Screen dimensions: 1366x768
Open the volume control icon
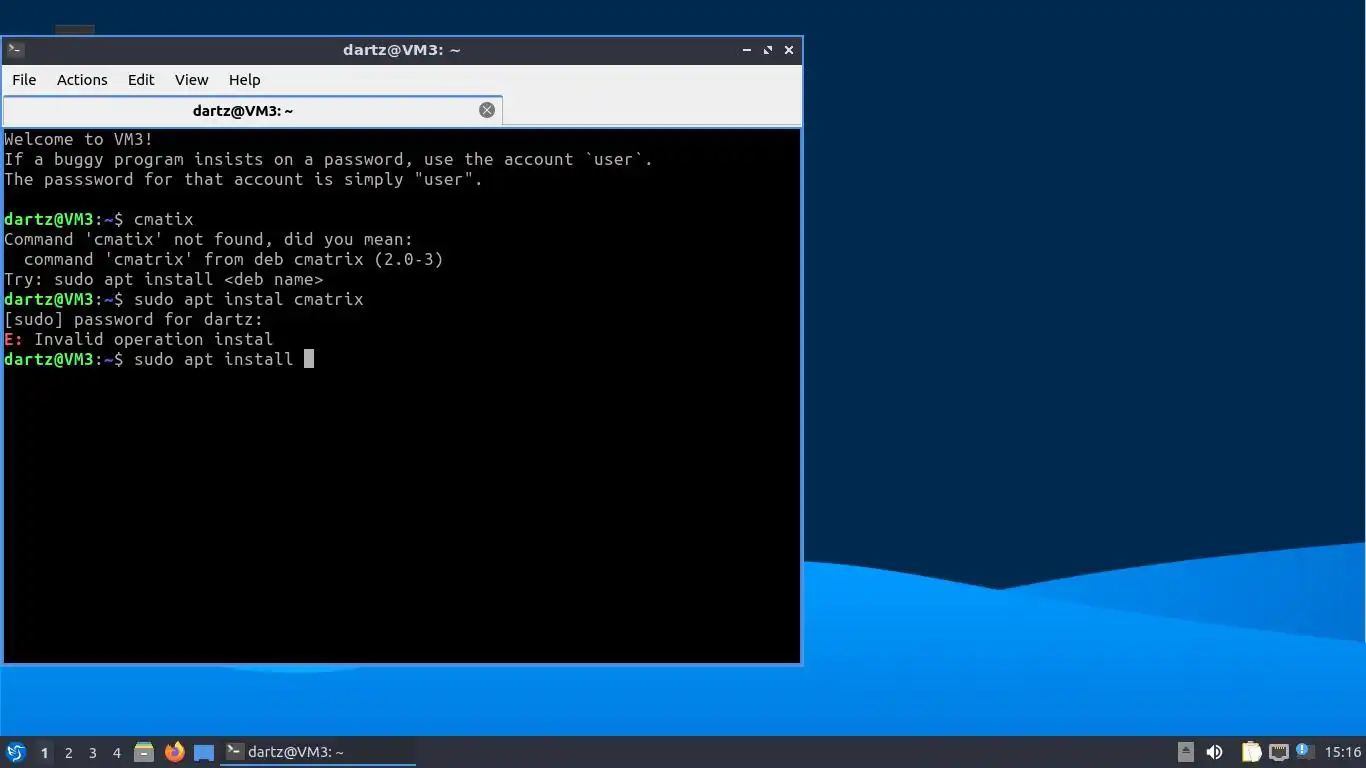pos(1214,752)
